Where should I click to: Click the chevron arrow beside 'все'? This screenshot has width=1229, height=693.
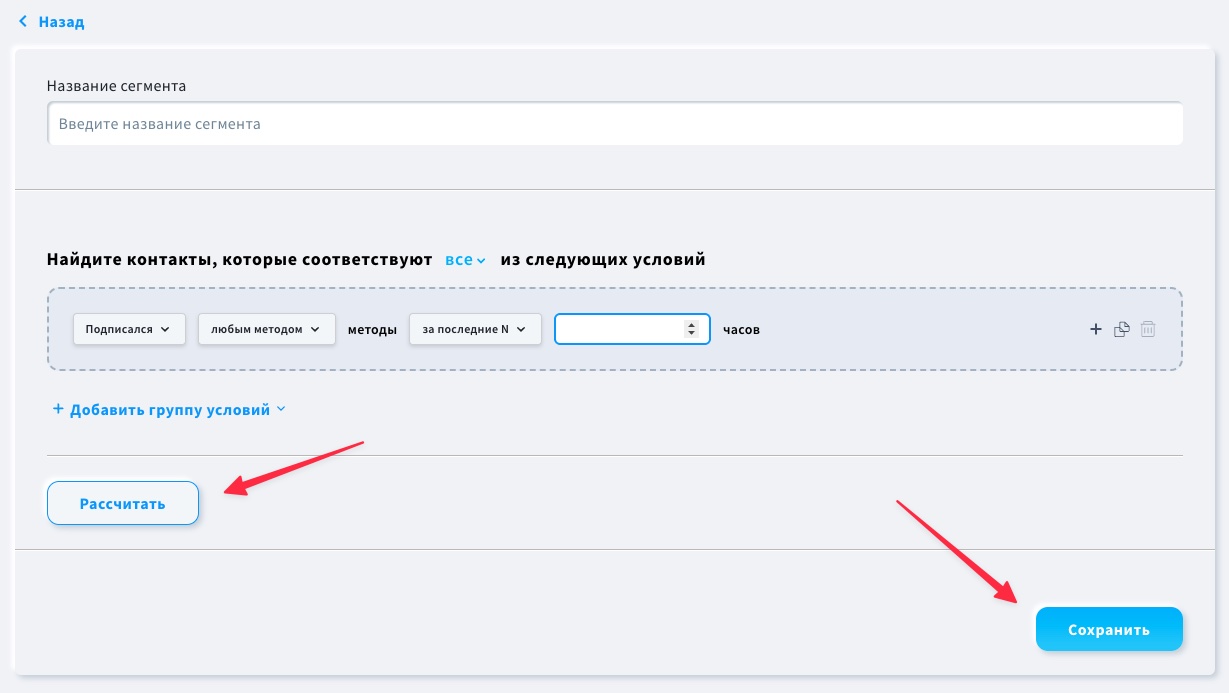click(481, 261)
